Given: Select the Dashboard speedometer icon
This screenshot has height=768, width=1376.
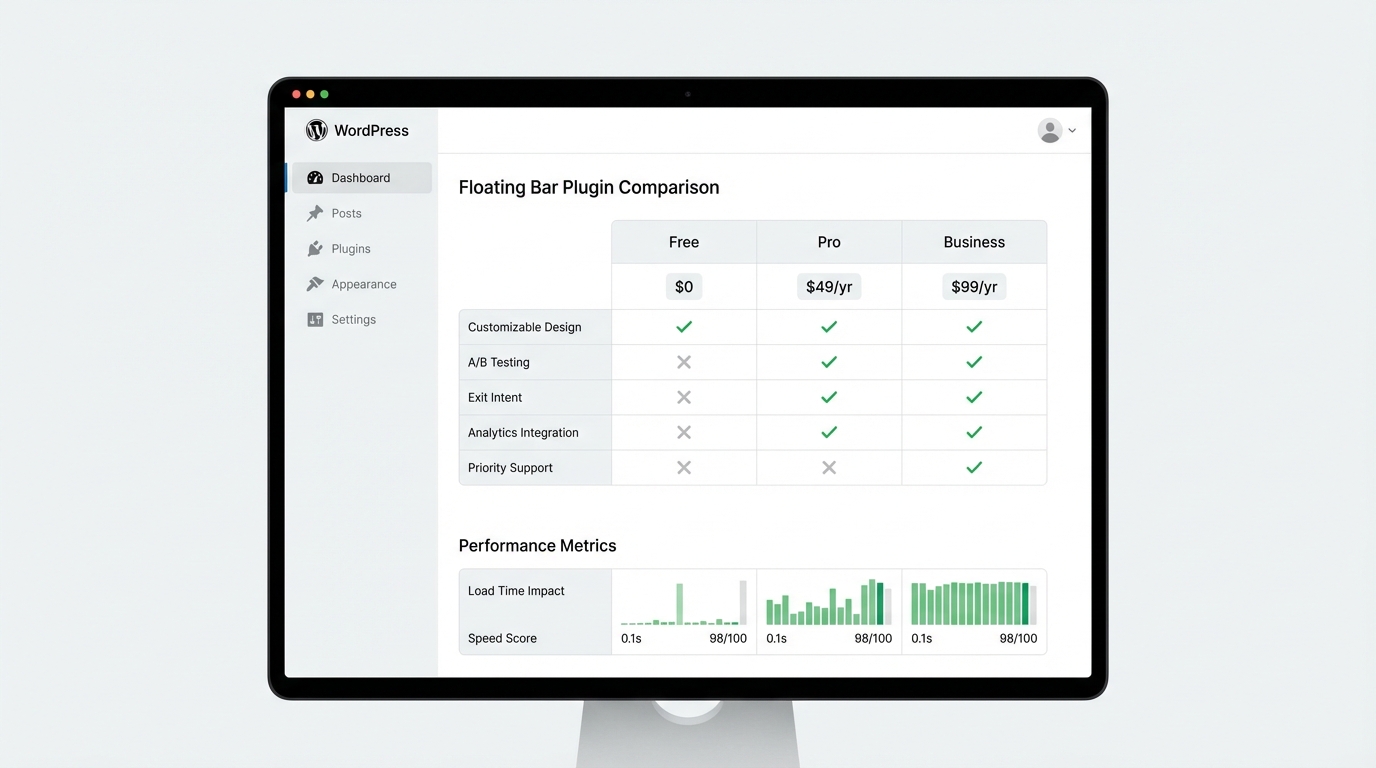Looking at the screenshot, I should tap(313, 177).
